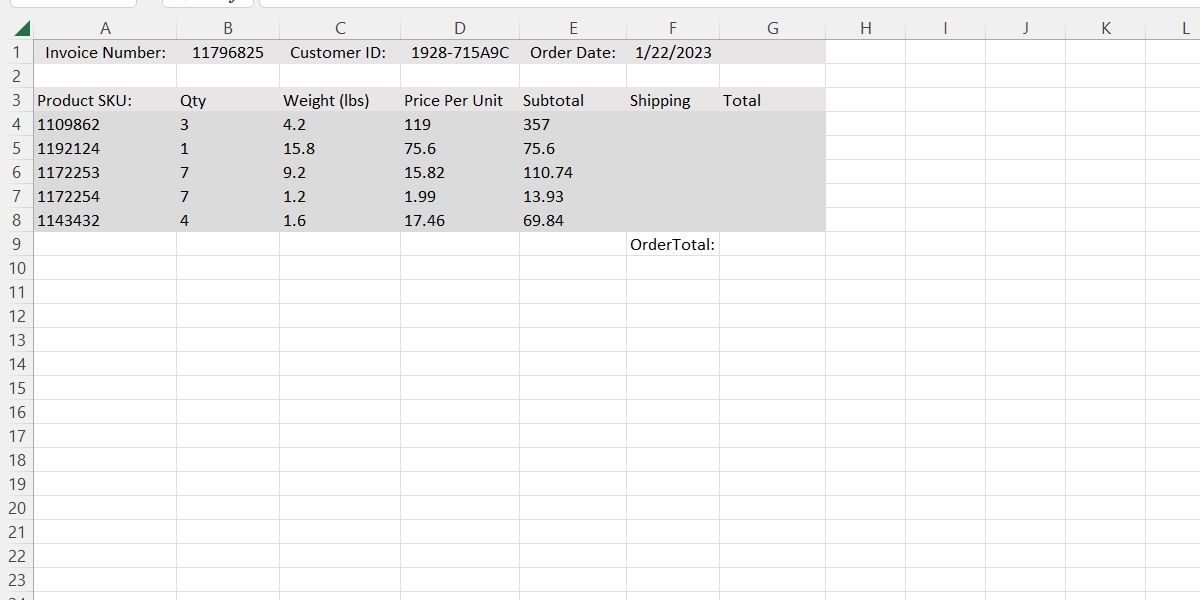Click invoice number value 11796825
The image size is (1200, 600).
coord(228,52)
